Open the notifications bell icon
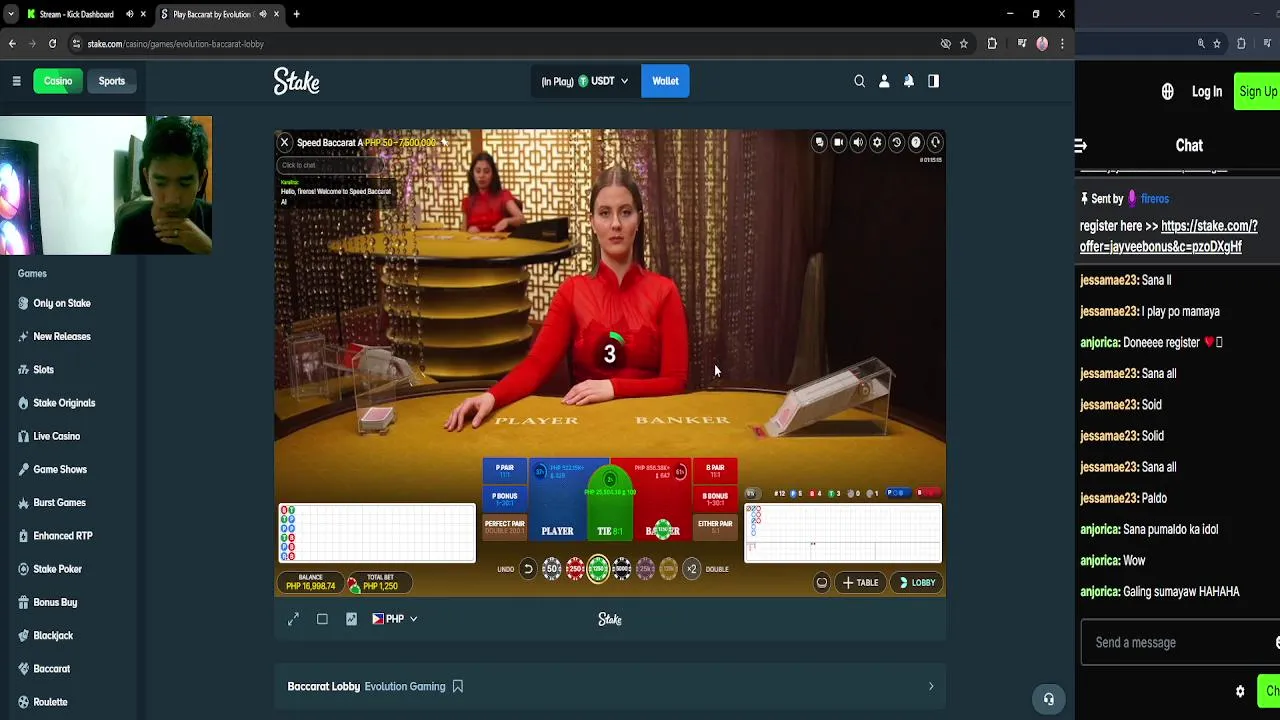Screen dimensions: 1280x720 (909, 81)
